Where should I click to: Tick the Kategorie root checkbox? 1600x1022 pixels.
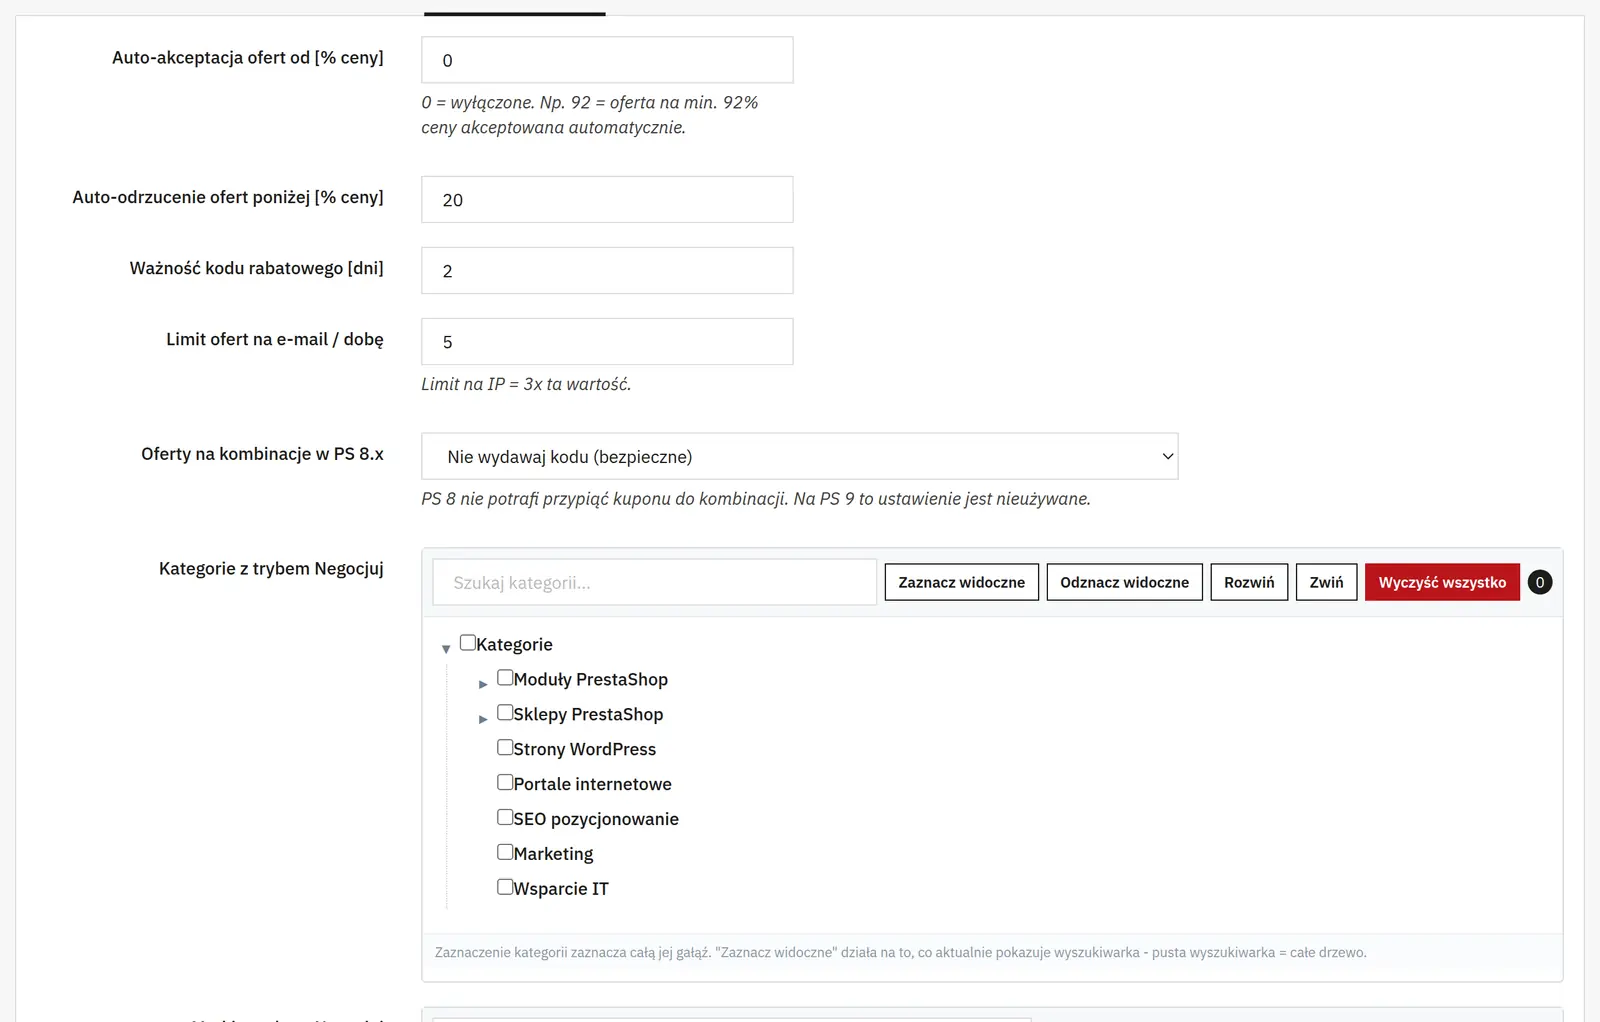pos(468,643)
